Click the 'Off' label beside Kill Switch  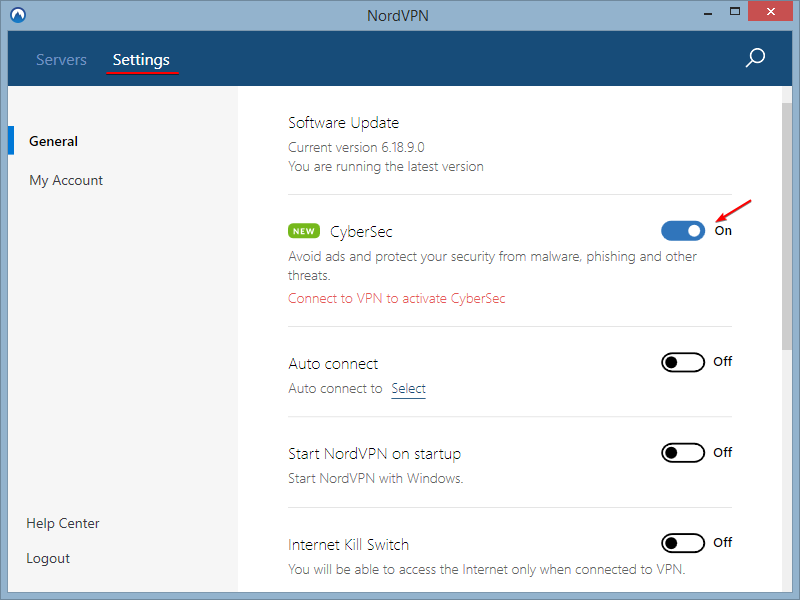722,542
